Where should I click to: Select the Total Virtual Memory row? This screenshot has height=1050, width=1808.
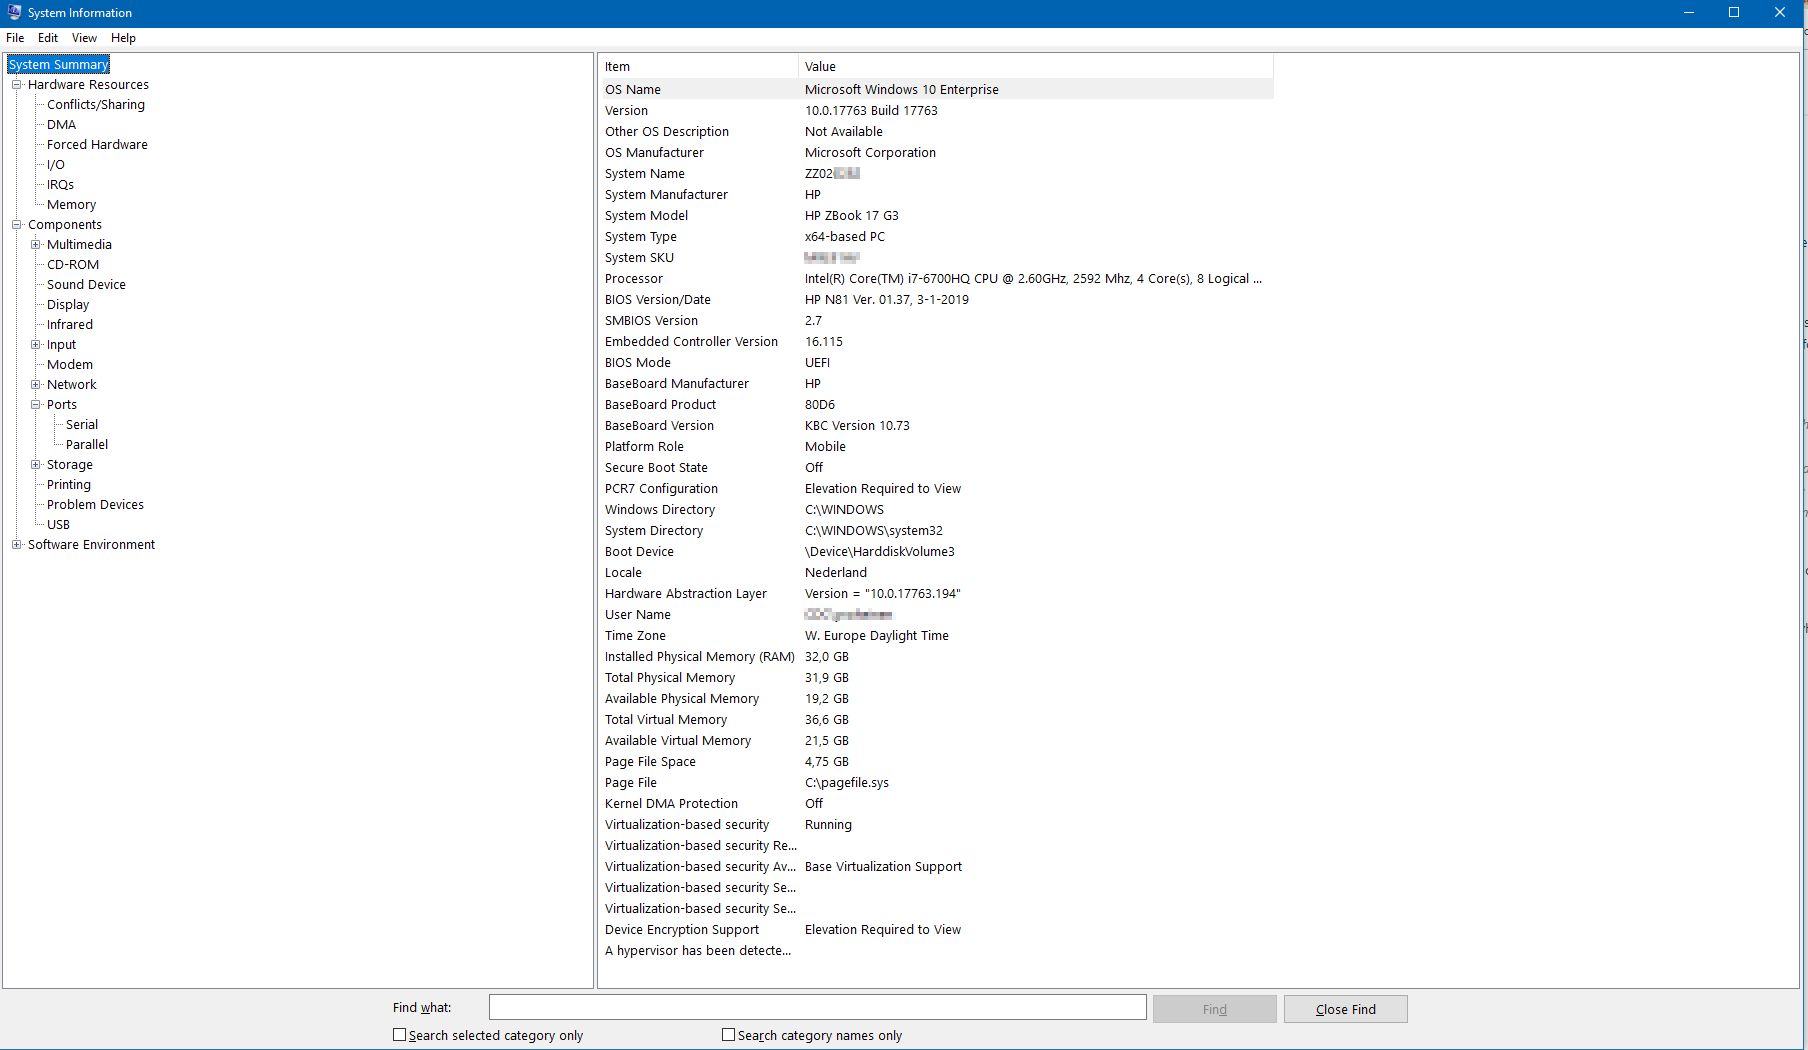pyautogui.click(x=936, y=720)
